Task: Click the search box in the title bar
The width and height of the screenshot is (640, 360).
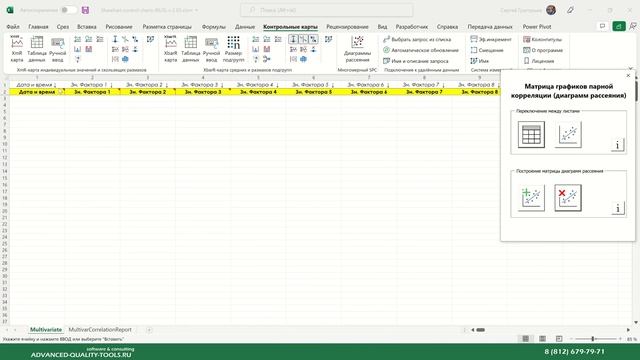Action: 327,10
